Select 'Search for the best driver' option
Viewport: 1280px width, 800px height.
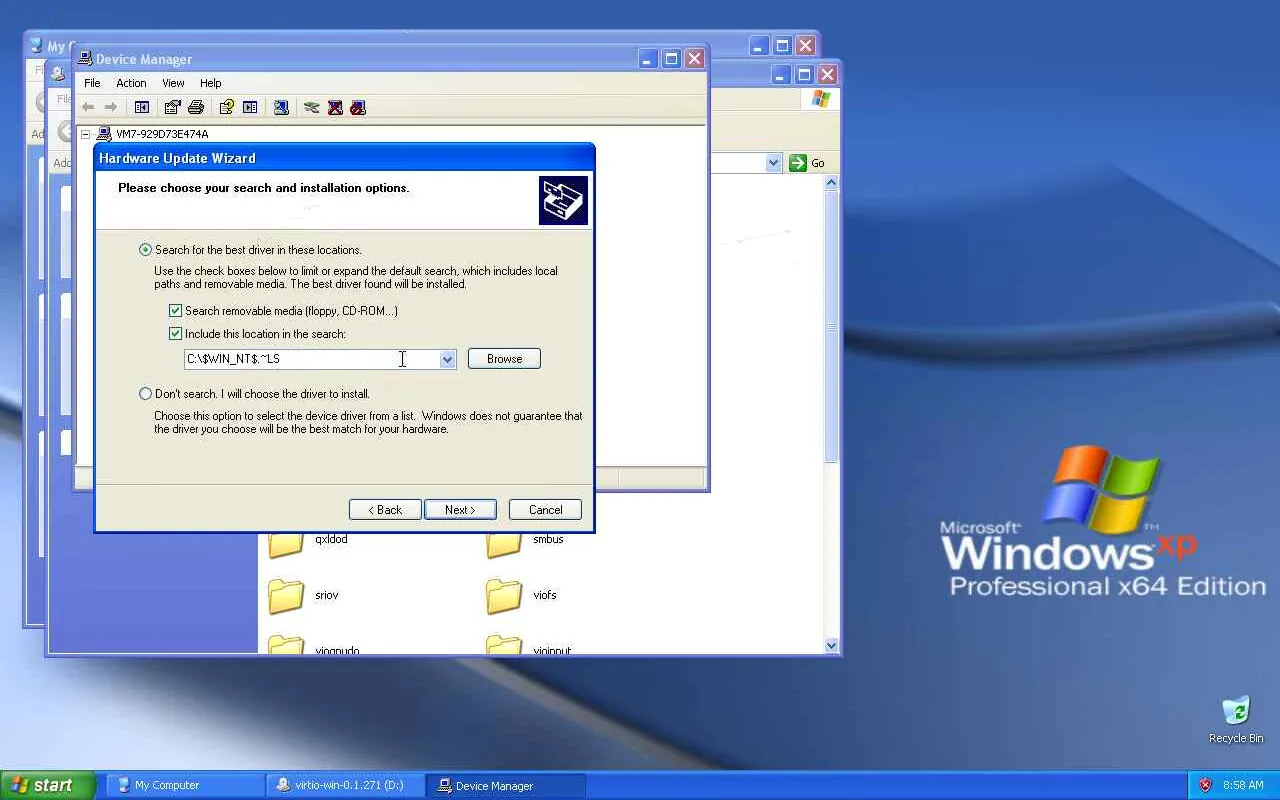coord(146,250)
